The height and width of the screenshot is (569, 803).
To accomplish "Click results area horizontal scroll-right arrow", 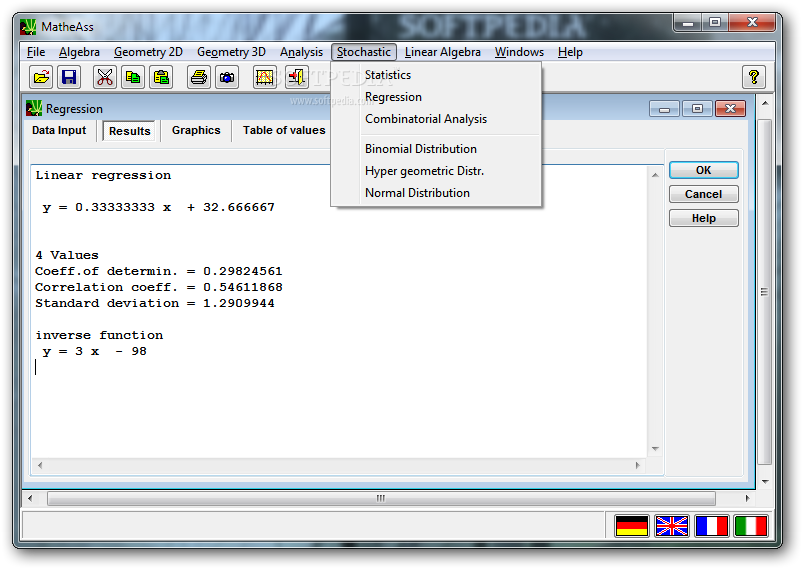I will [x=638, y=465].
